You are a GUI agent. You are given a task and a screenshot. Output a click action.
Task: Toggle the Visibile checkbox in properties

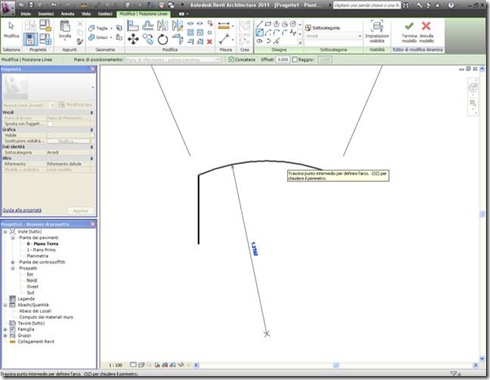coord(50,135)
